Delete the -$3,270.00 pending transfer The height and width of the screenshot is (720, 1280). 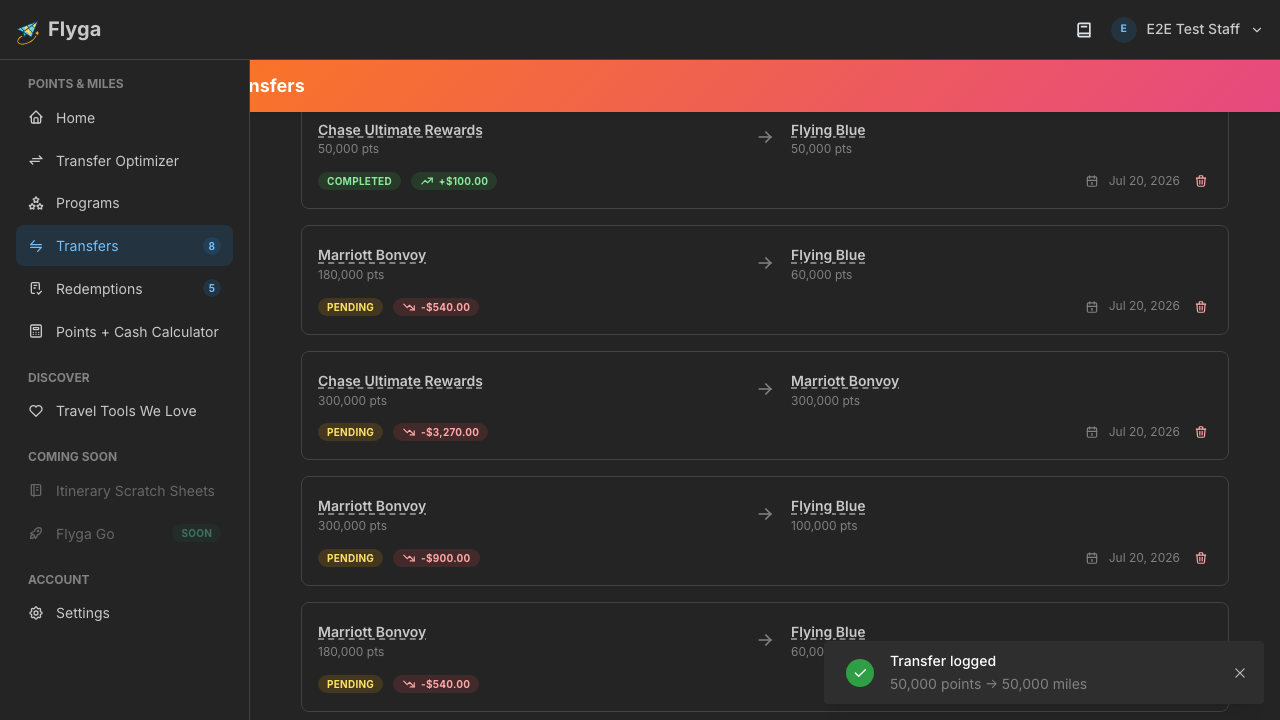[x=1201, y=432]
